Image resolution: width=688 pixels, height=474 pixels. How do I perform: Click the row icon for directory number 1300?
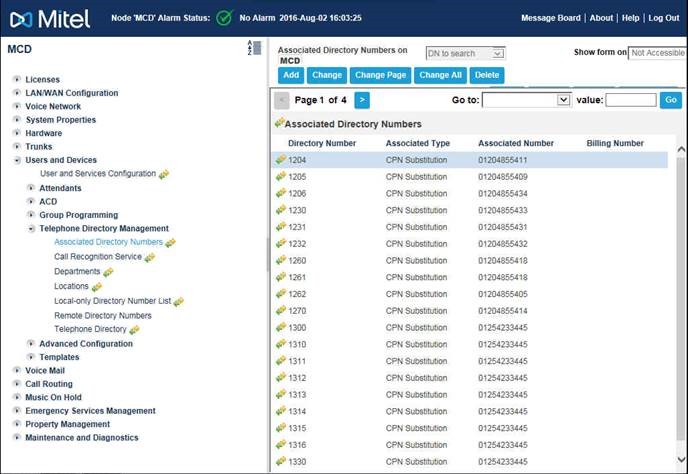click(281, 327)
